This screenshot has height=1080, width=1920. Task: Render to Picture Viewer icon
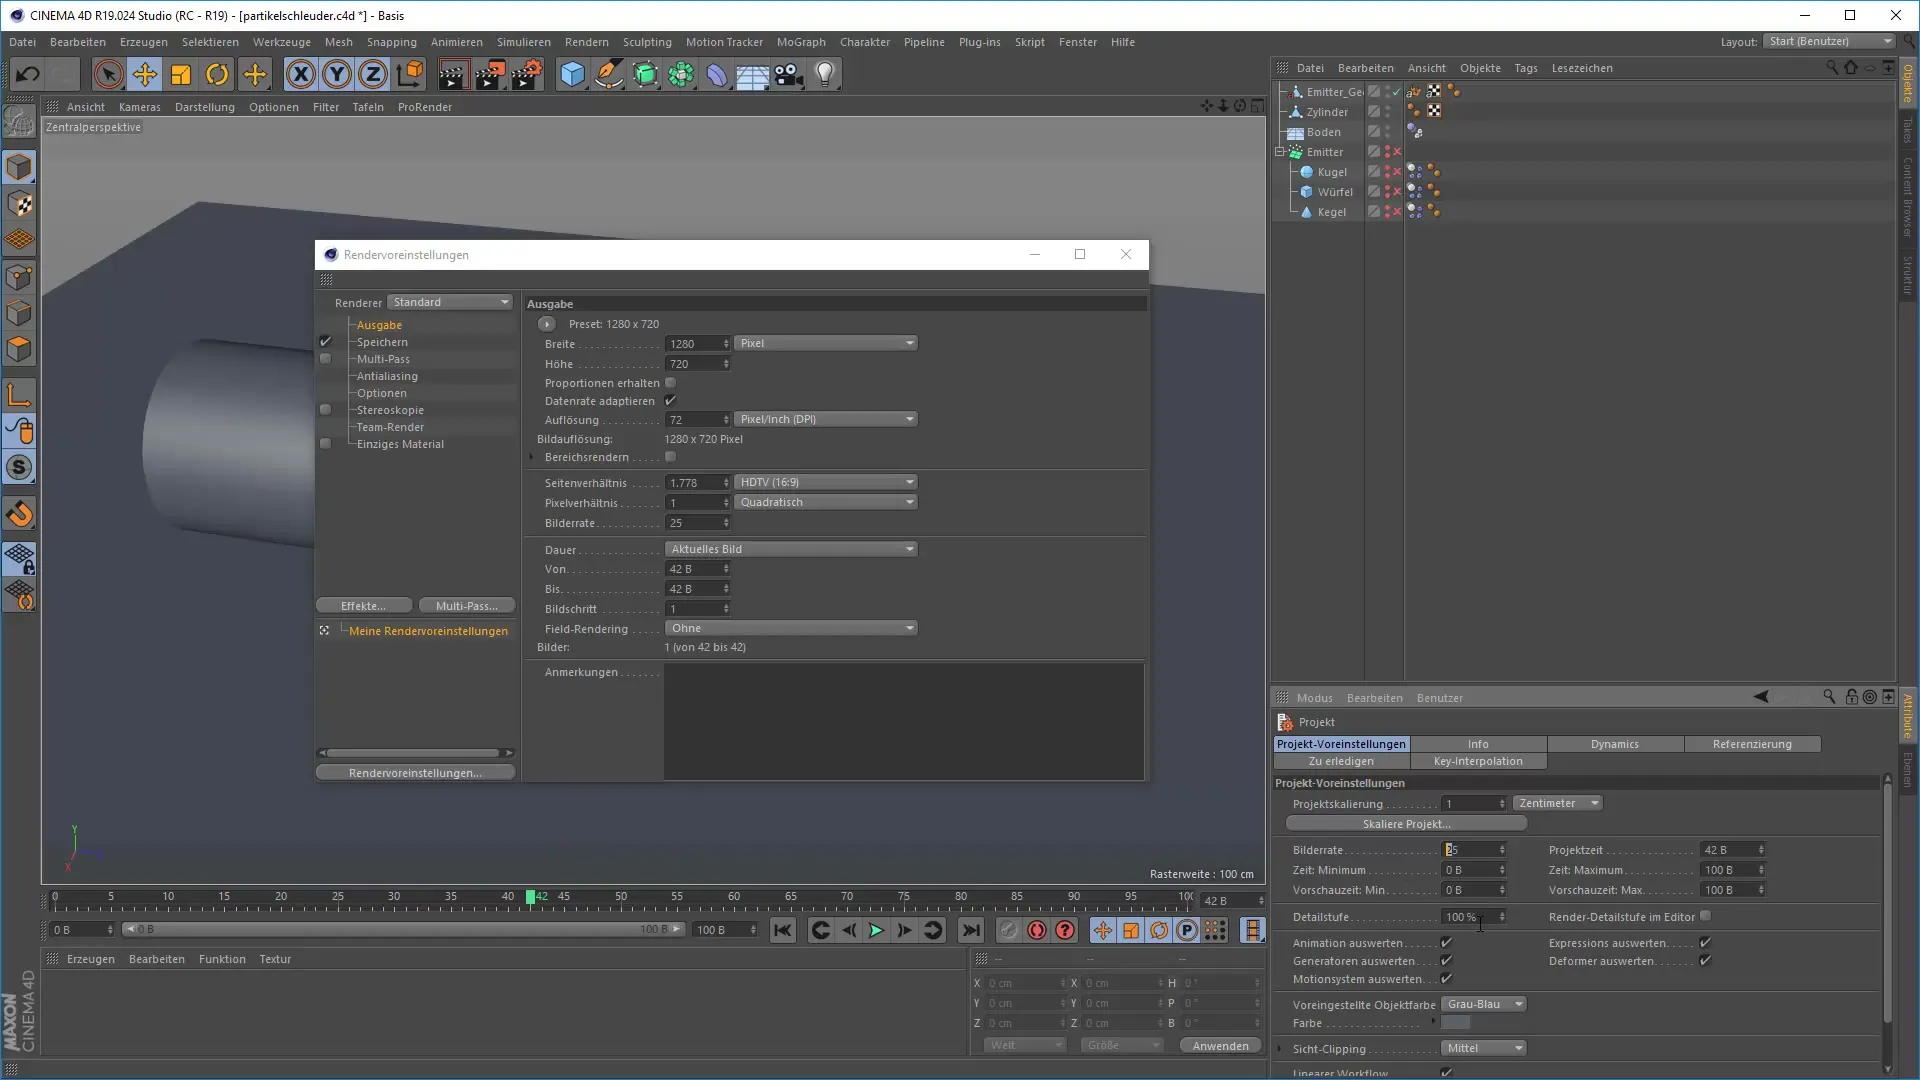coord(490,74)
